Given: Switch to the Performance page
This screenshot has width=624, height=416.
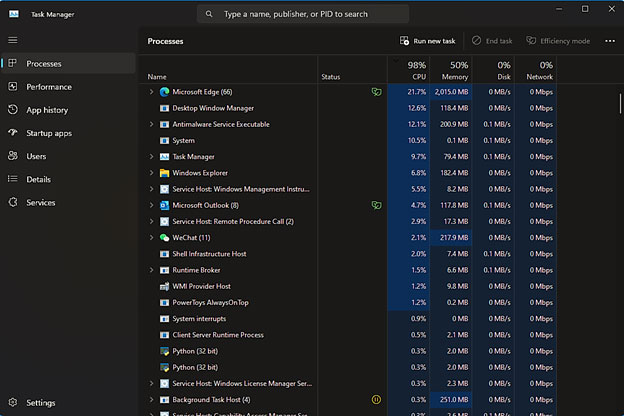Looking at the screenshot, I should [68, 87].
